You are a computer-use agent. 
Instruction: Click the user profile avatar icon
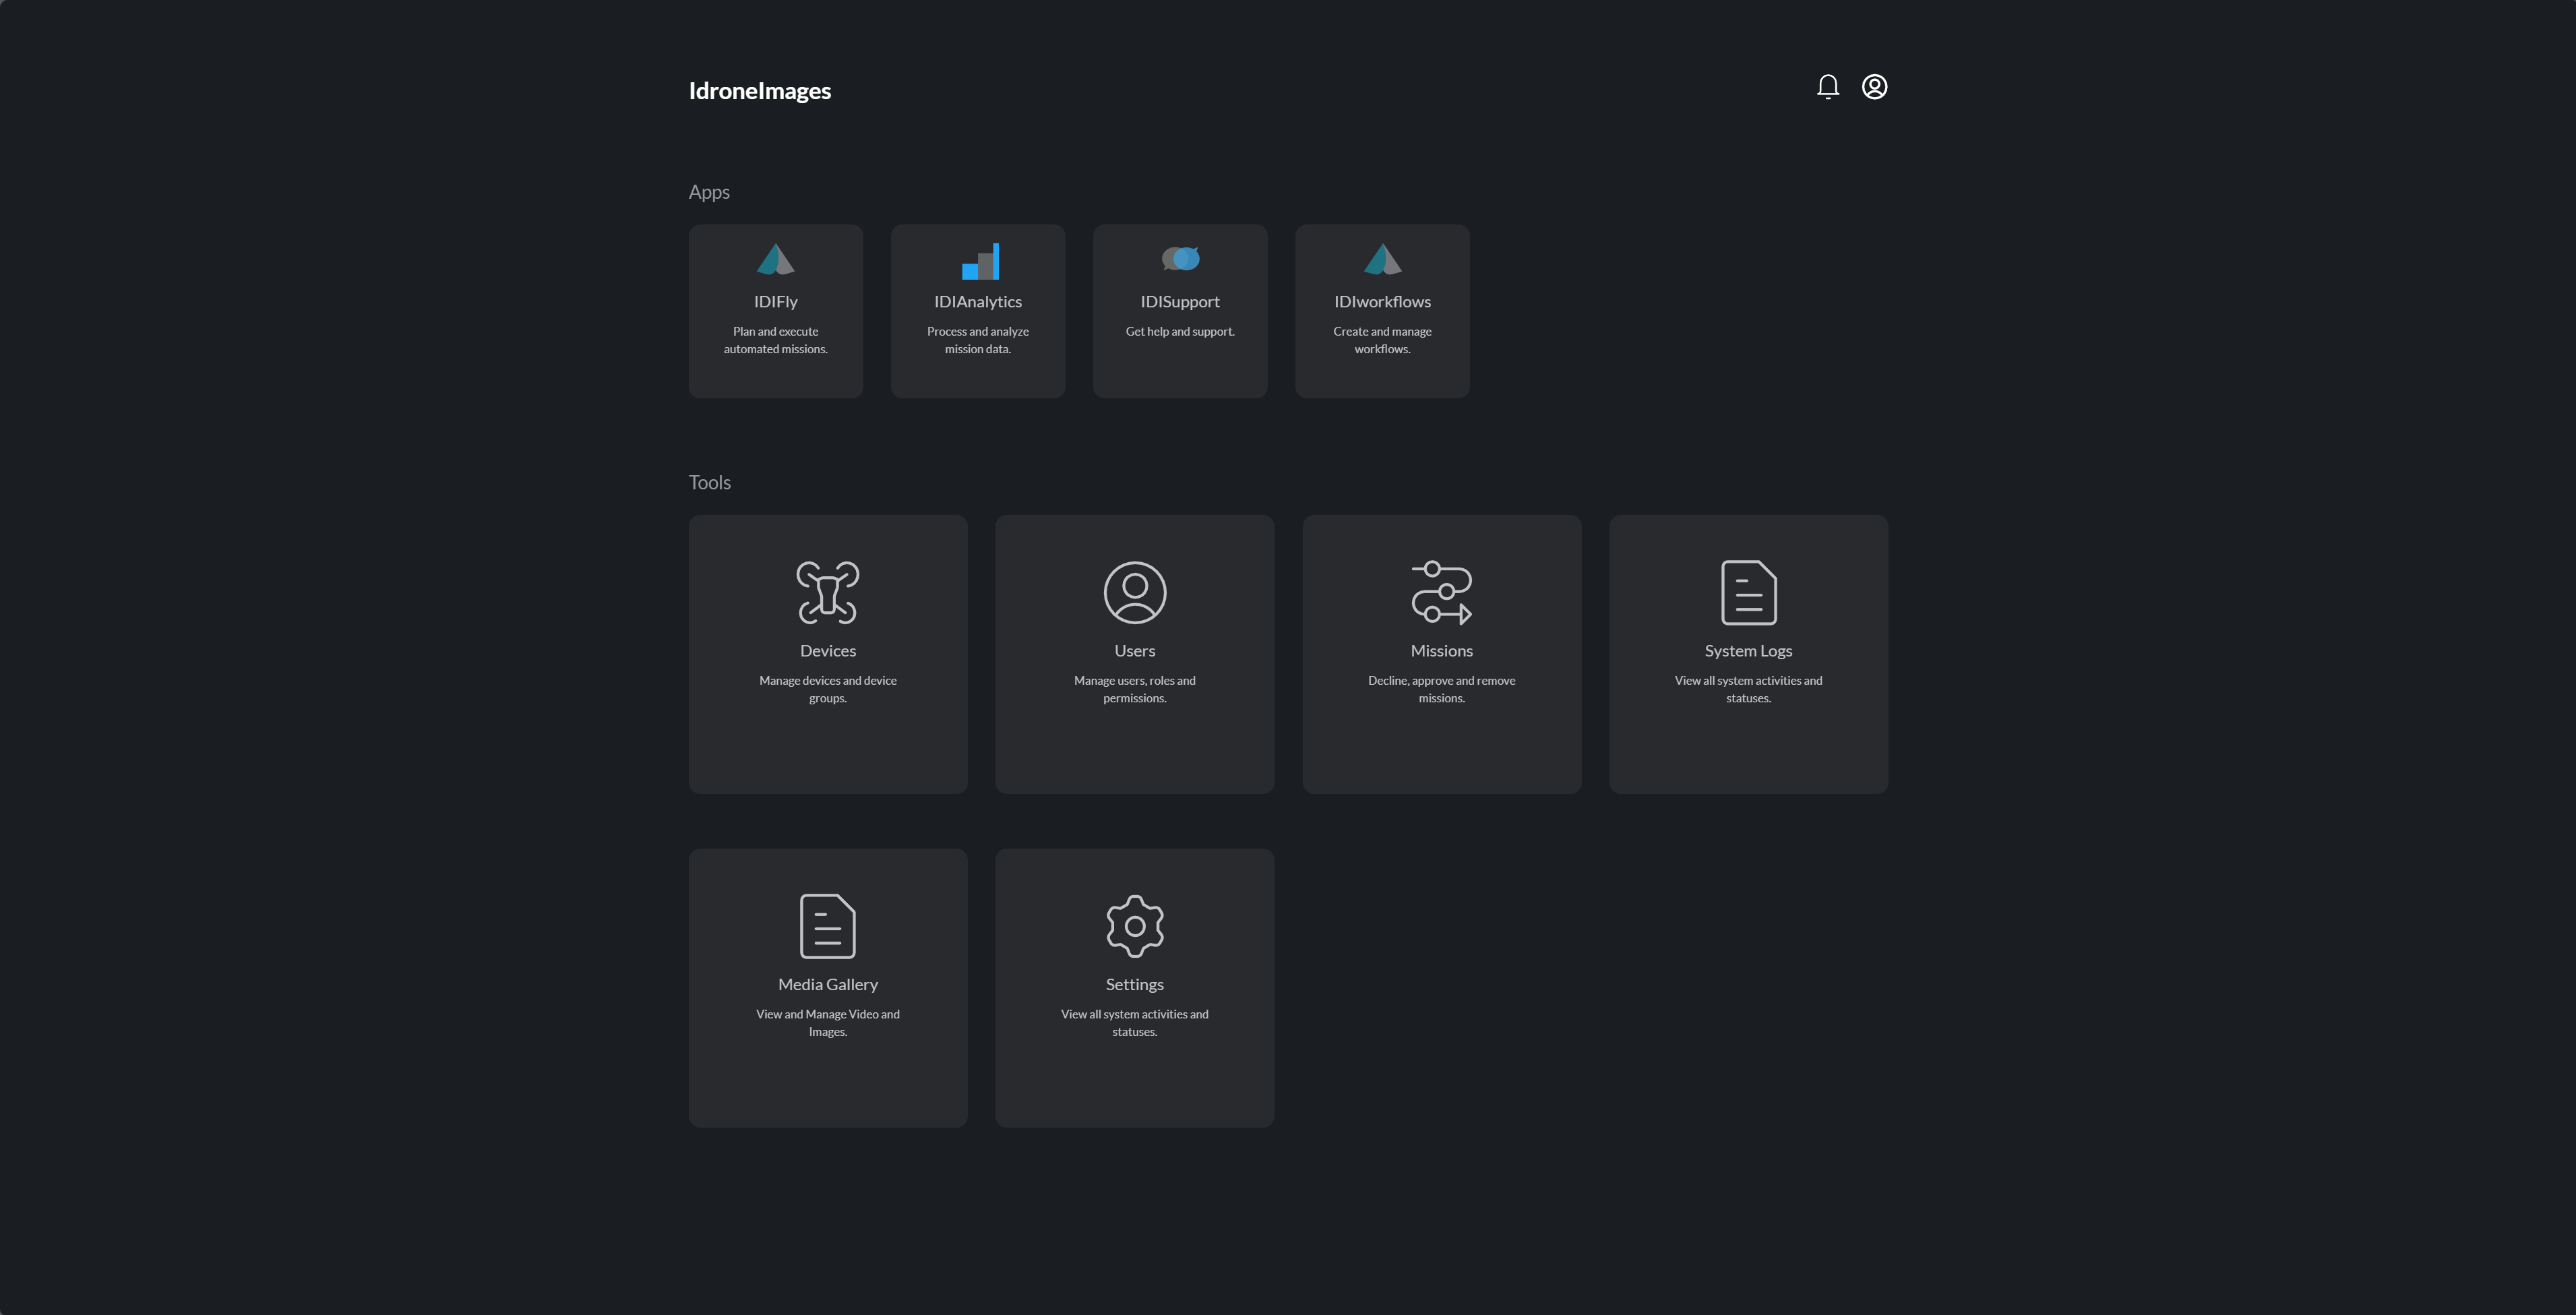[x=1874, y=87]
